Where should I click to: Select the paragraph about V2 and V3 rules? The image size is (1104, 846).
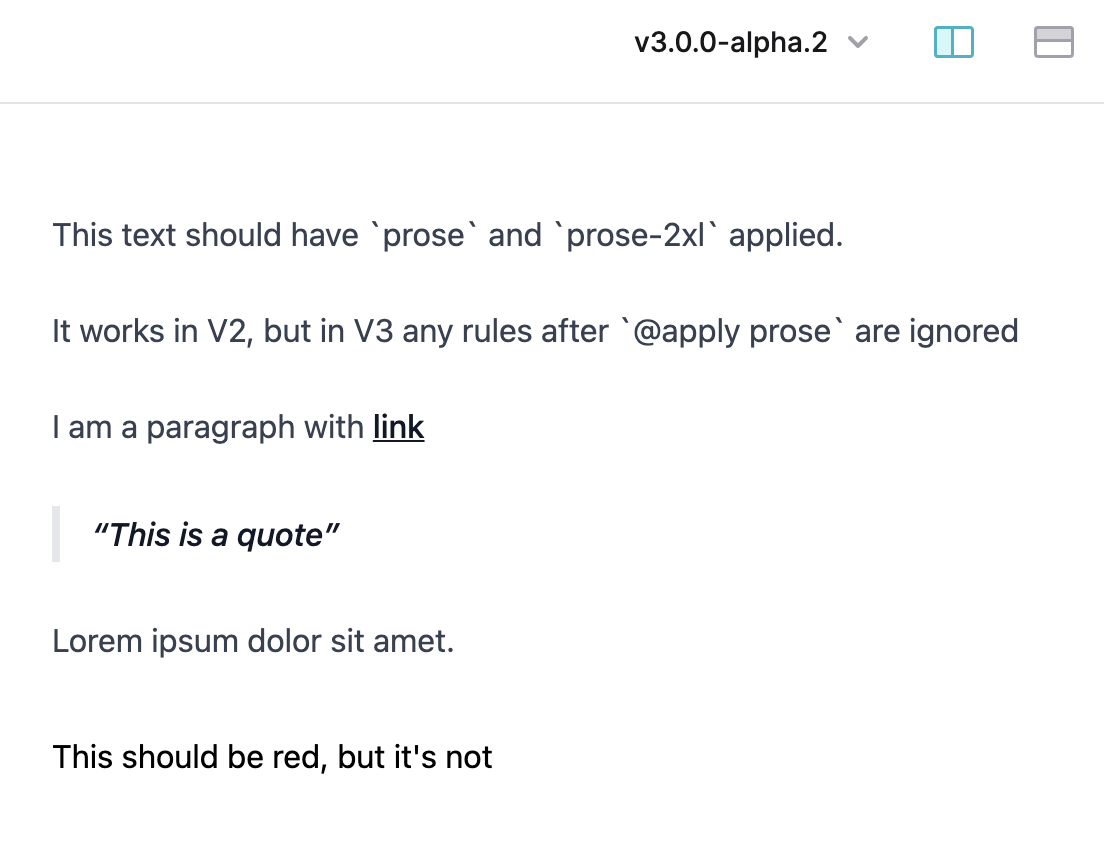point(534,331)
